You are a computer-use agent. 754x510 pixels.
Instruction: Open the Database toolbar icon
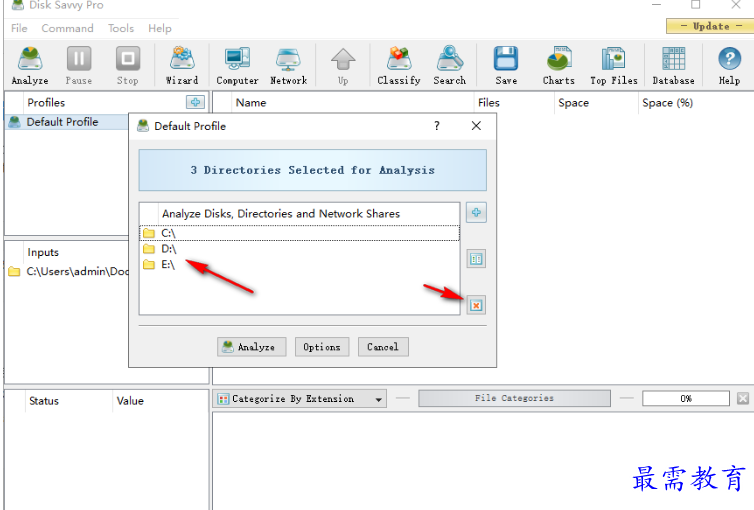(673, 66)
